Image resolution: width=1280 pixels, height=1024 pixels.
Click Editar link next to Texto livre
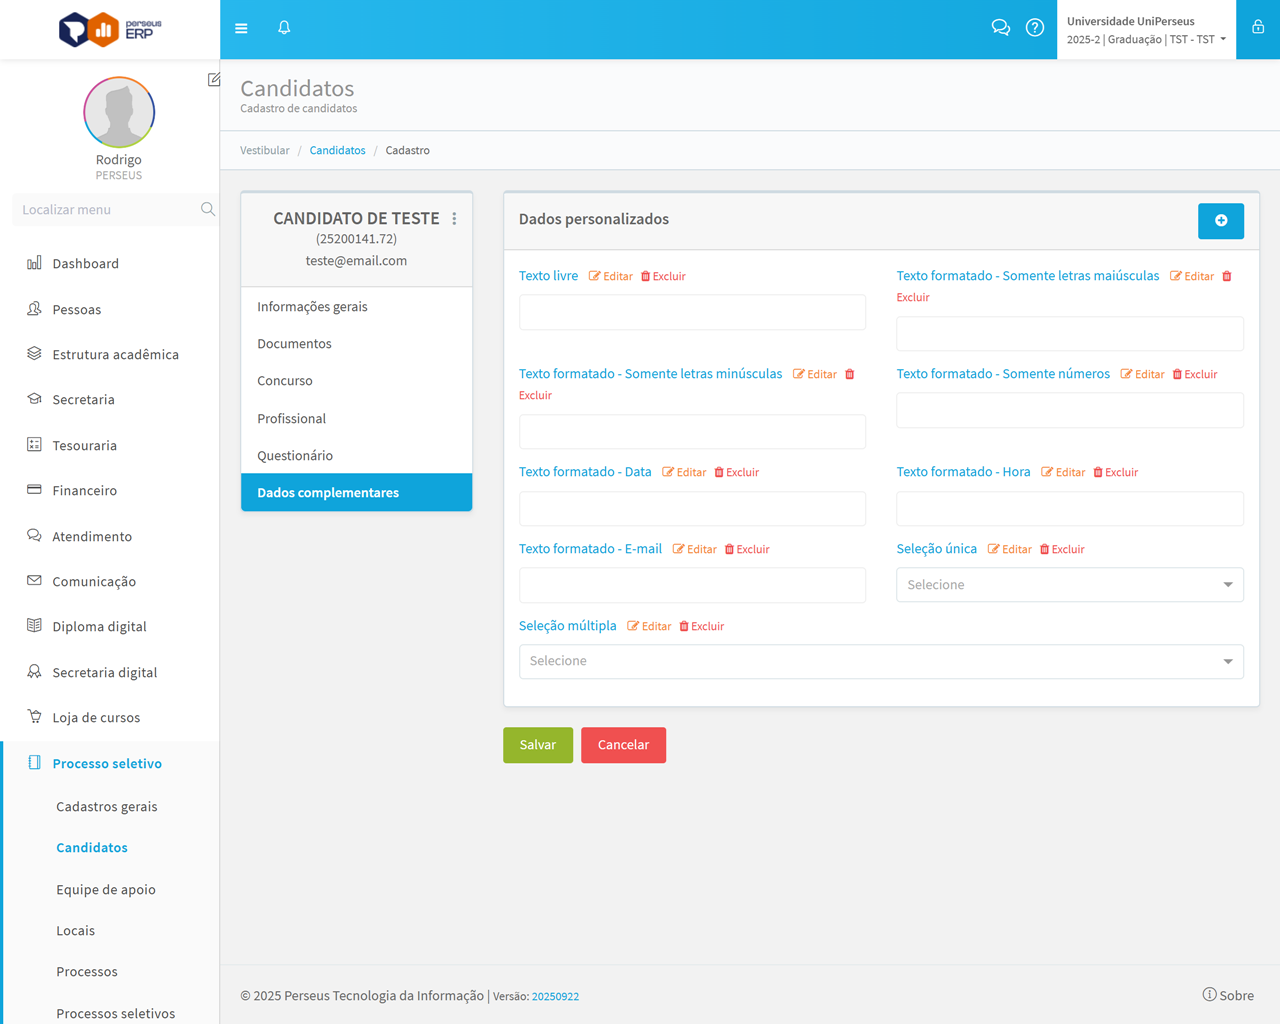tap(611, 277)
